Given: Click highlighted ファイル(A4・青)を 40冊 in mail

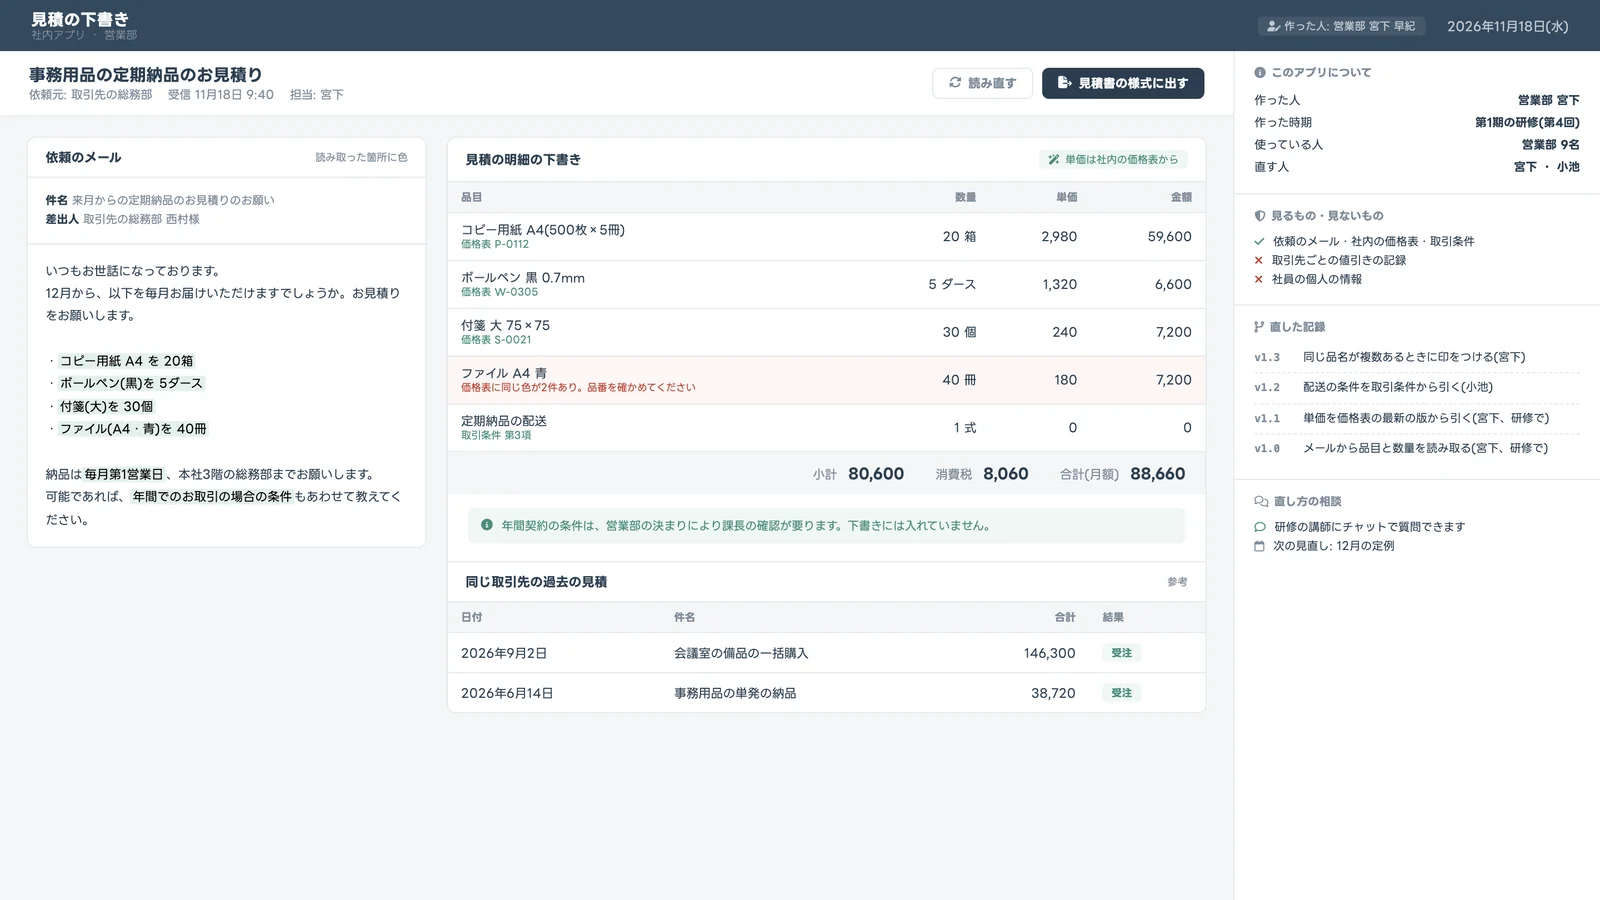Looking at the screenshot, I should tap(133, 429).
